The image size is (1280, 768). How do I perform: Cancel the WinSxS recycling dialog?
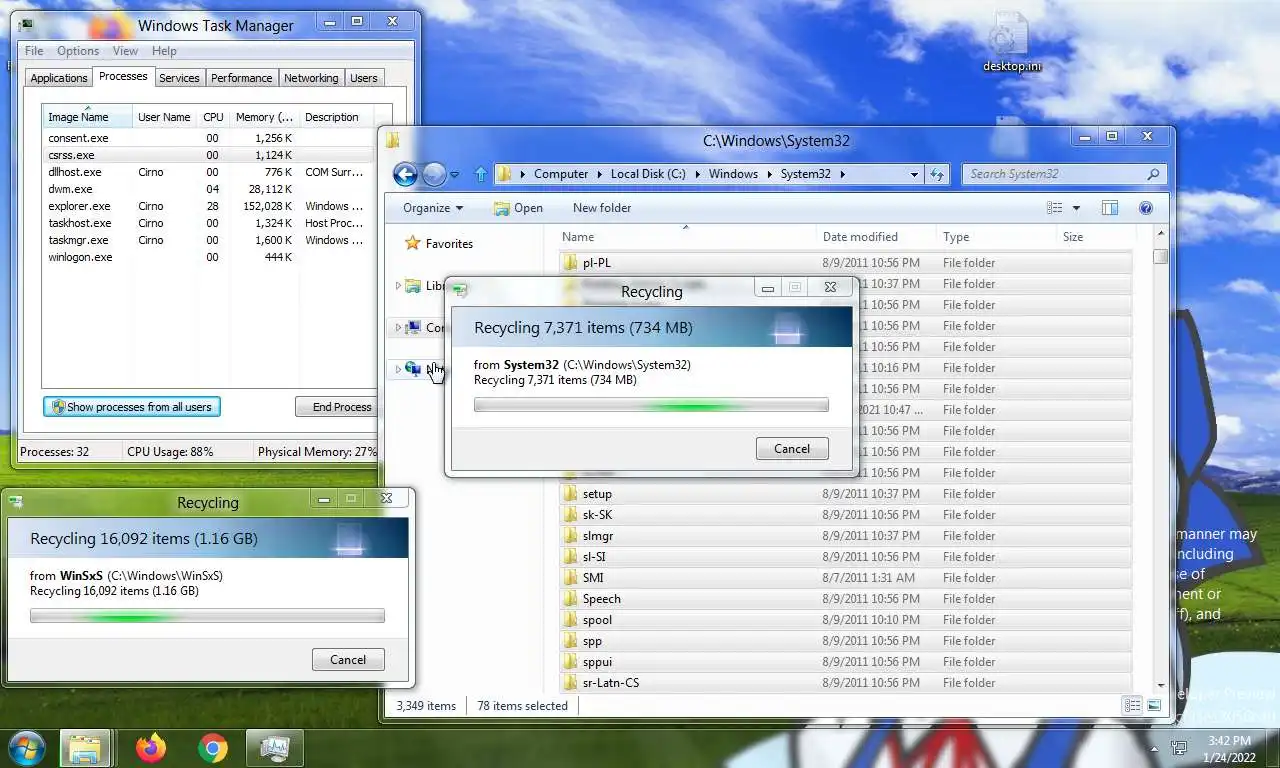(x=348, y=659)
